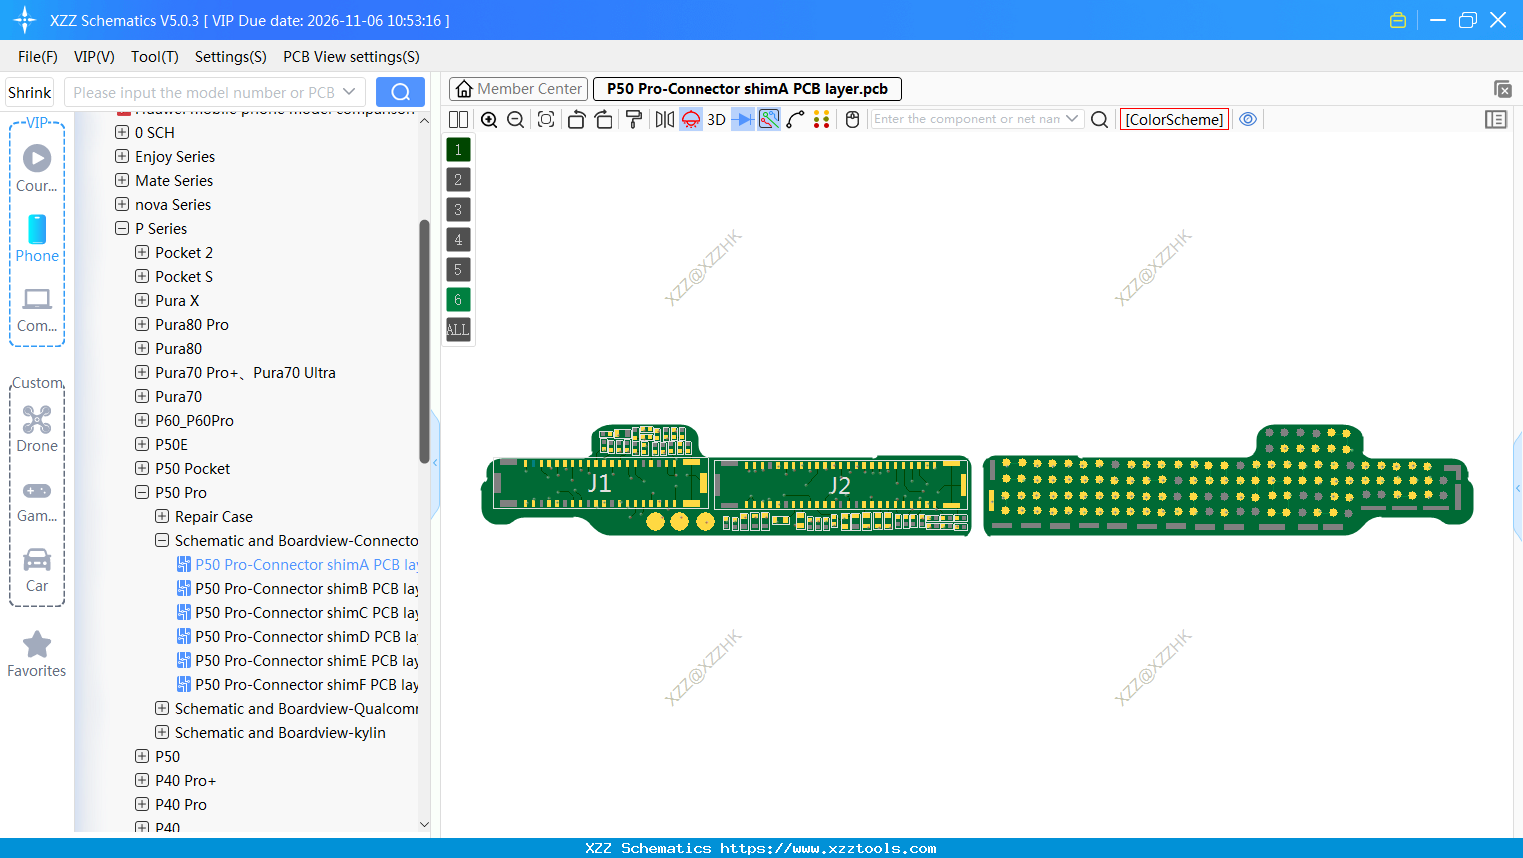
Task: Open the split window view tool
Action: click(x=458, y=119)
